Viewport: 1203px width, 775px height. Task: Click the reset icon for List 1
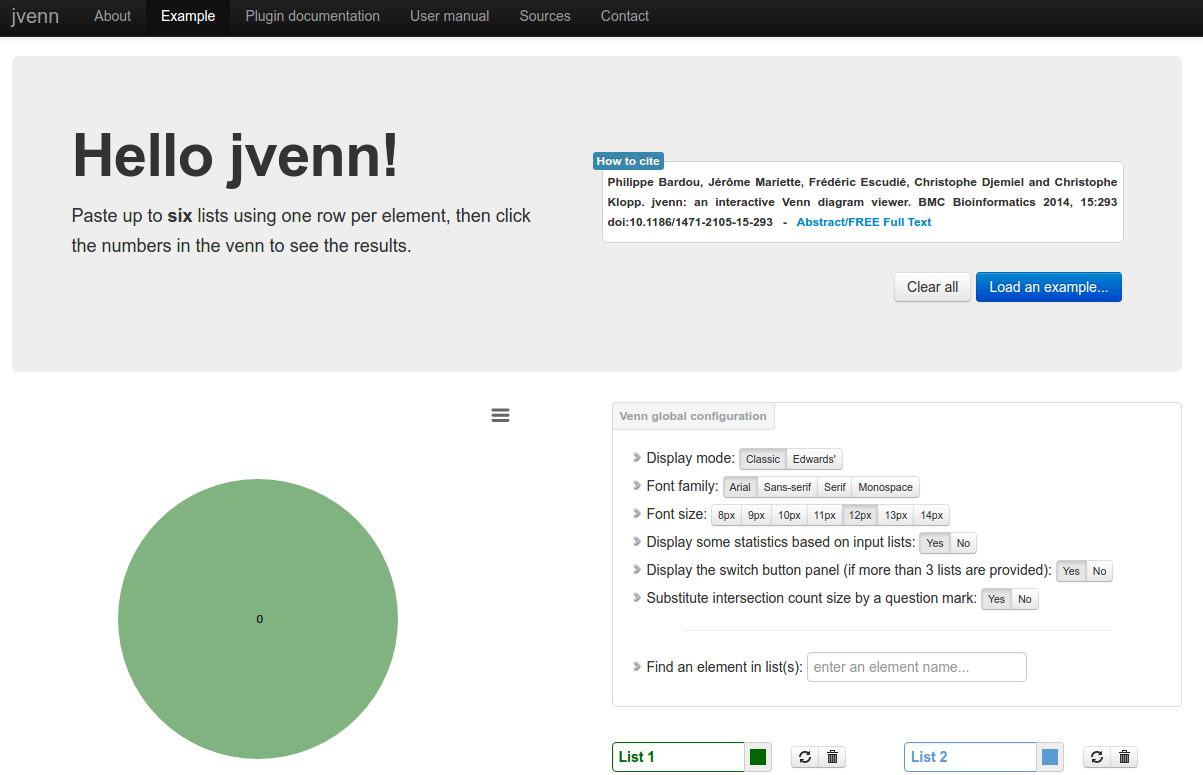[805, 757]
